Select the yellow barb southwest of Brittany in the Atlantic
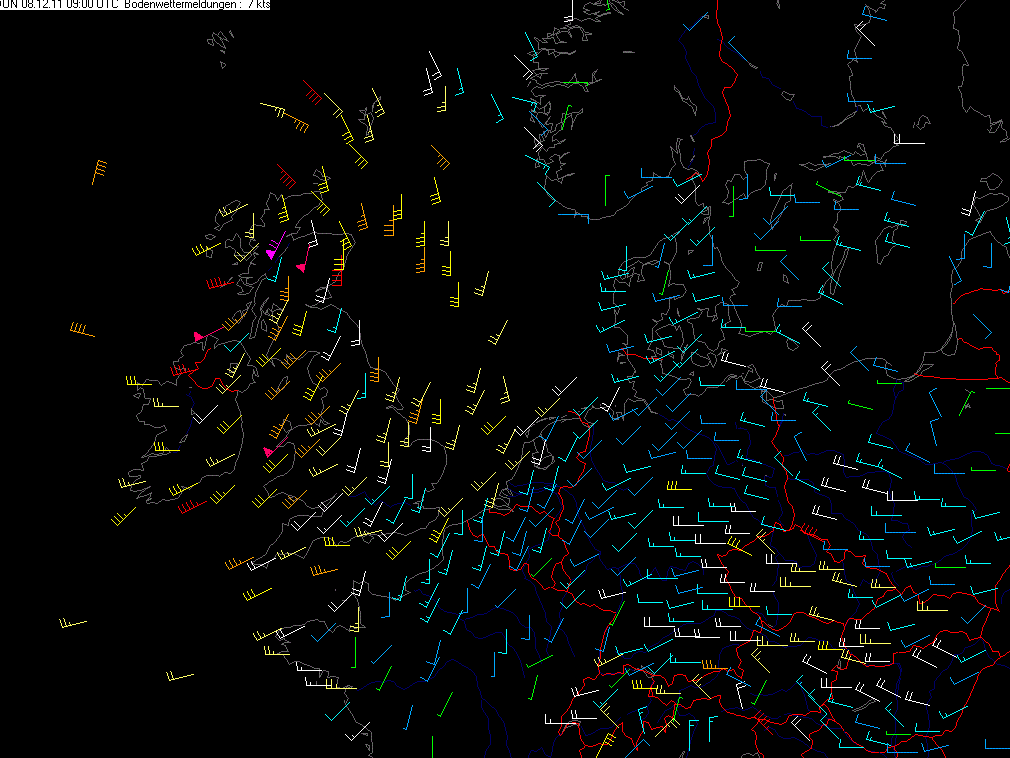The image size is (1010, 758). (x=180, y=676)
